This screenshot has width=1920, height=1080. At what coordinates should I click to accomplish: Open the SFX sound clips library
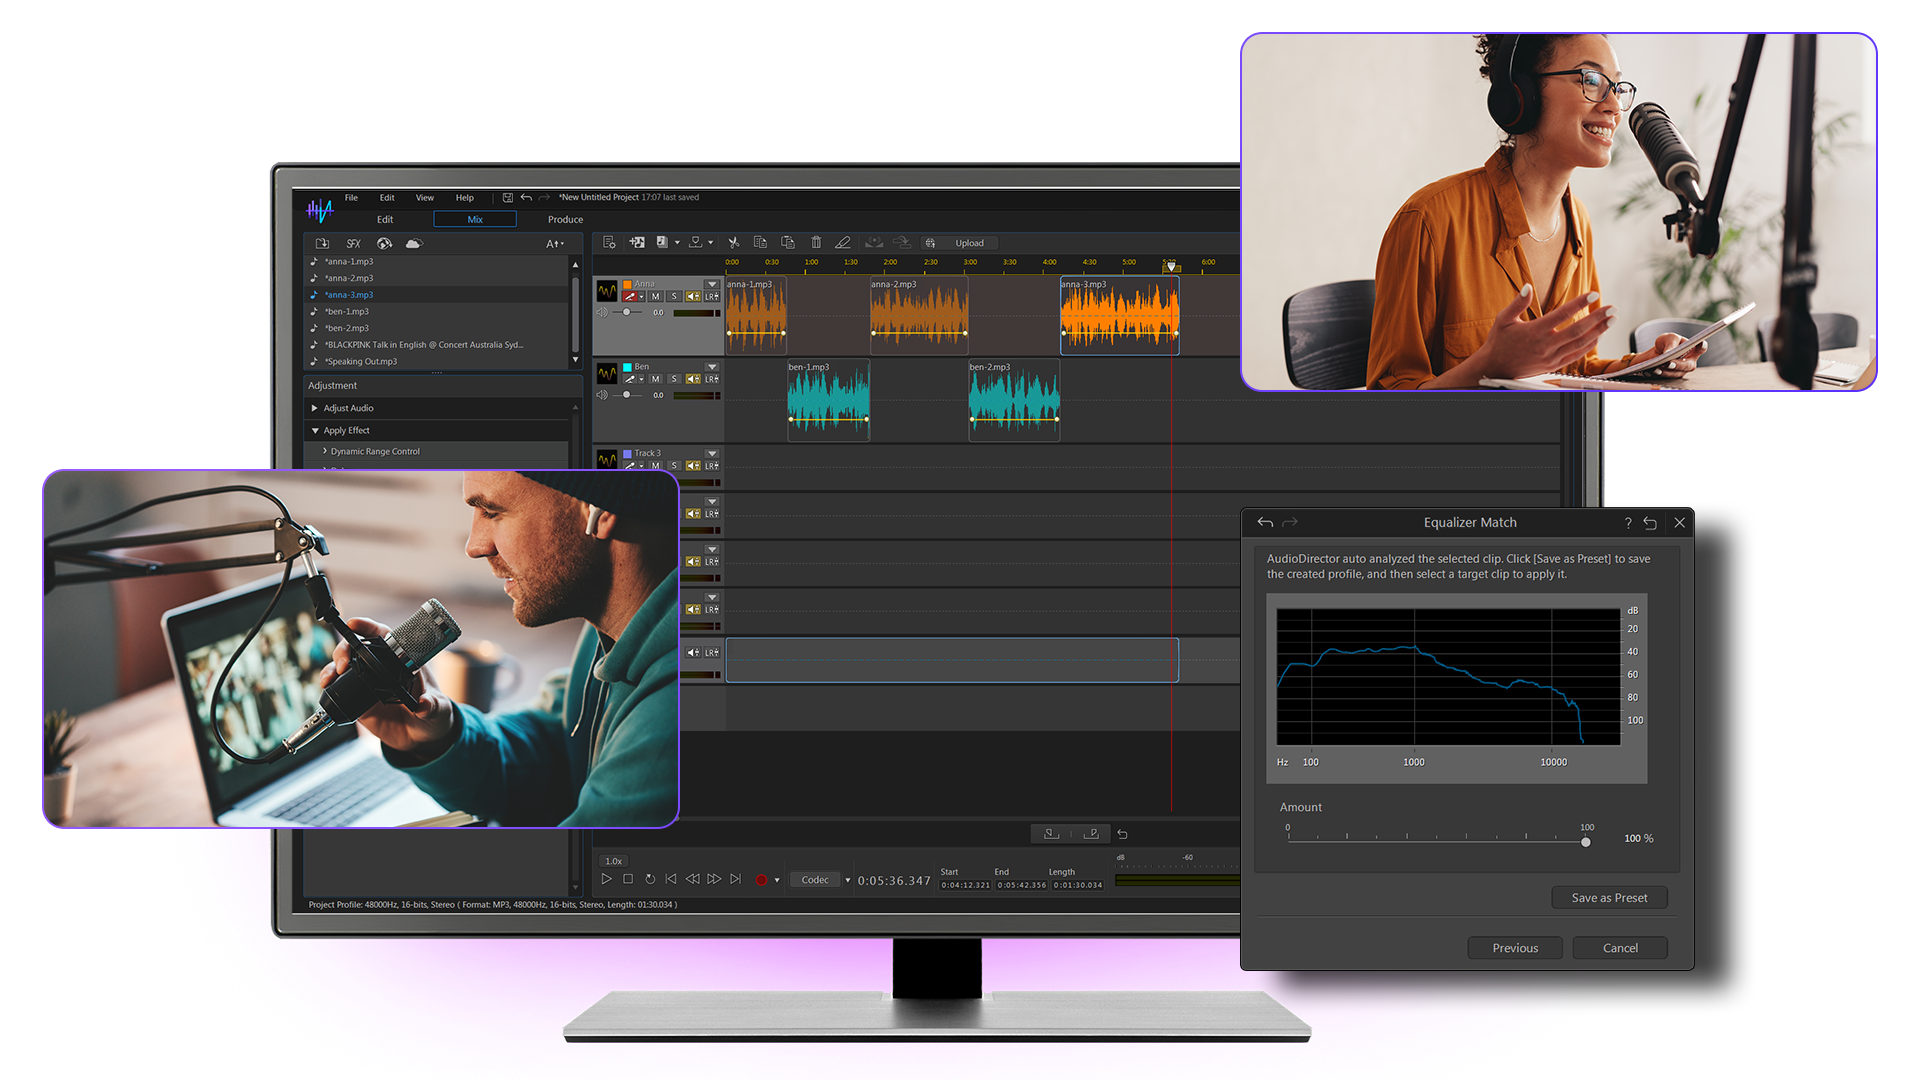point(353,243)
